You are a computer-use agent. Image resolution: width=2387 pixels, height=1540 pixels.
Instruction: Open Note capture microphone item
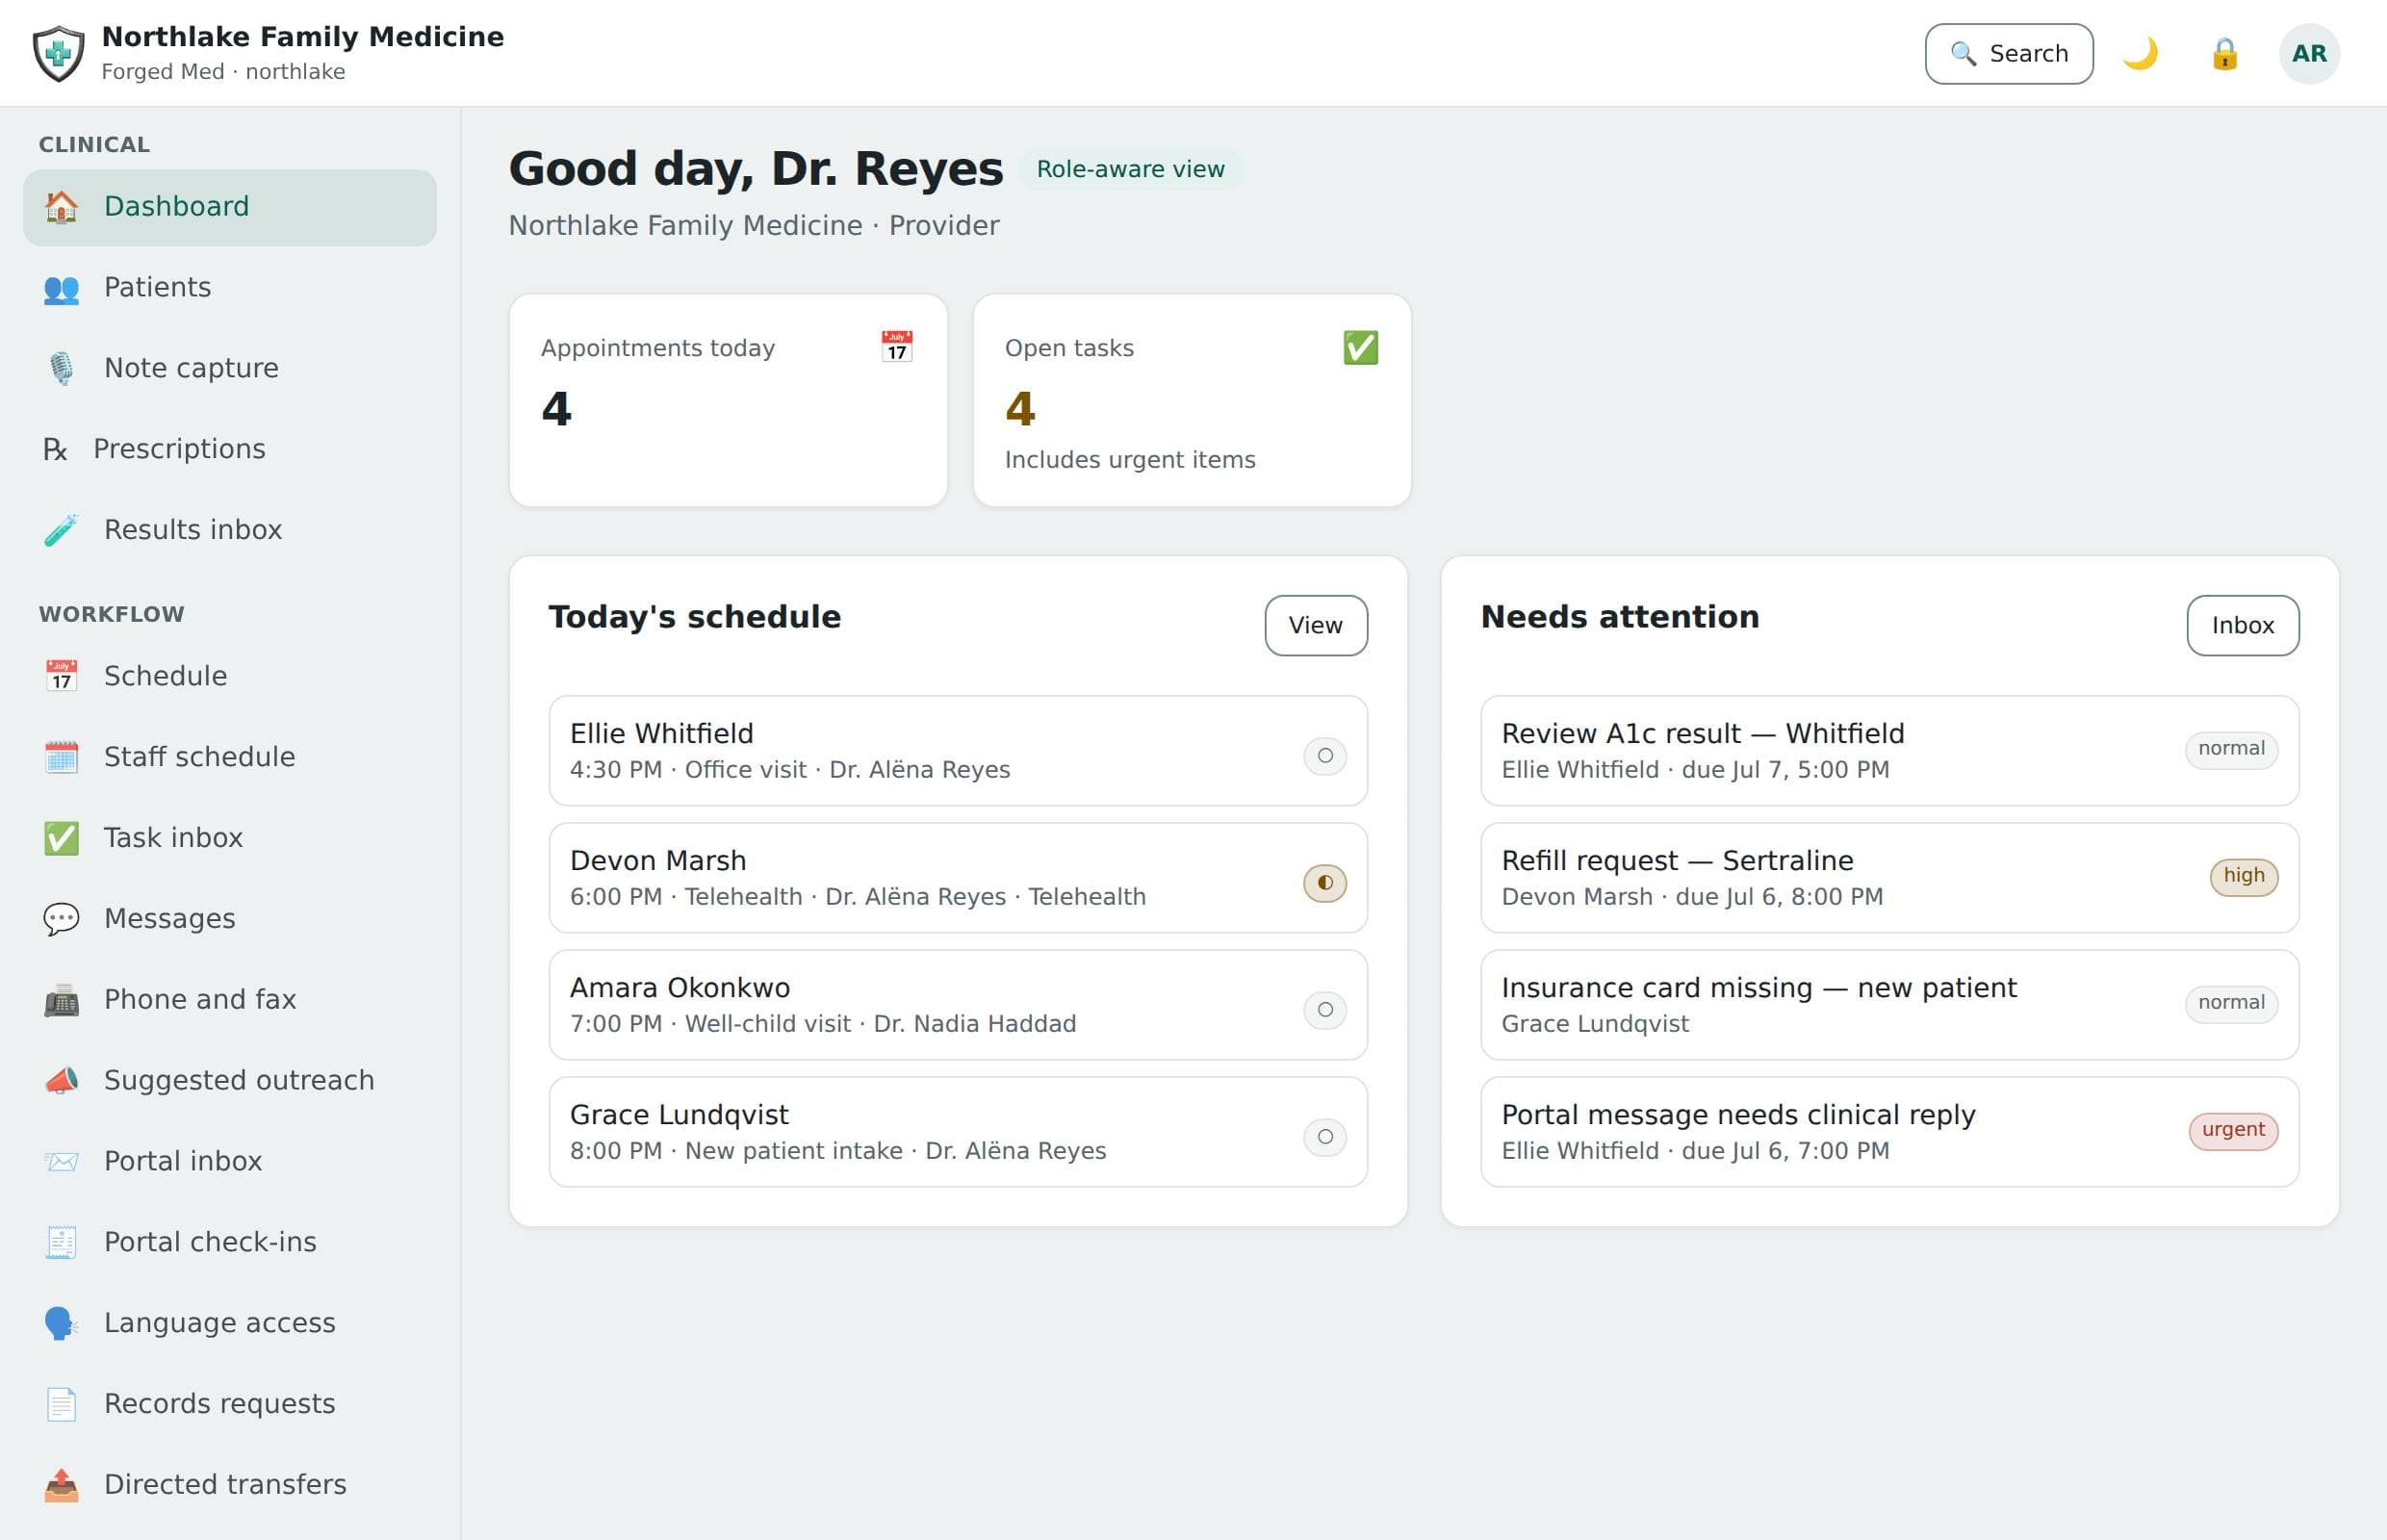(x=230, y=369)
